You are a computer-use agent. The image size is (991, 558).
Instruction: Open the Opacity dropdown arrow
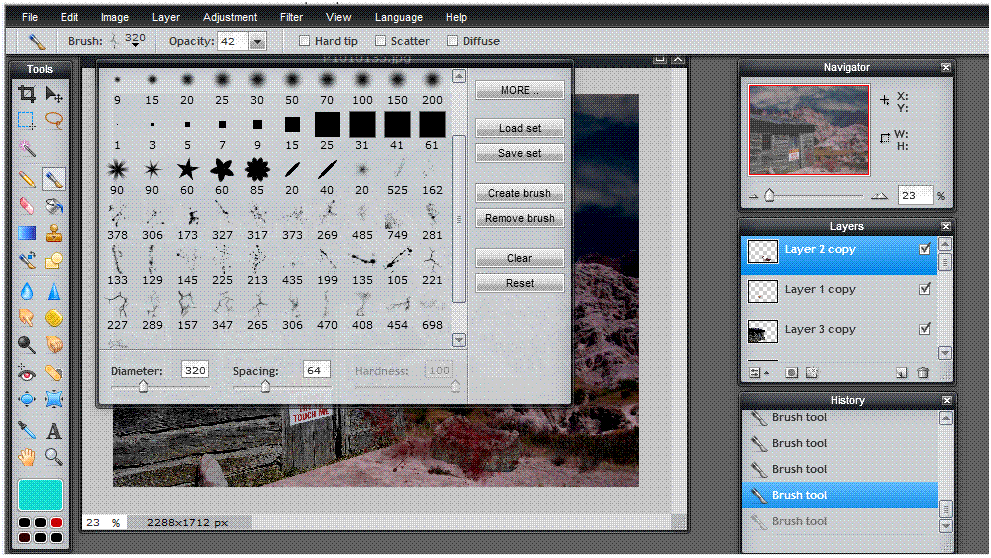tap(257, 42)
